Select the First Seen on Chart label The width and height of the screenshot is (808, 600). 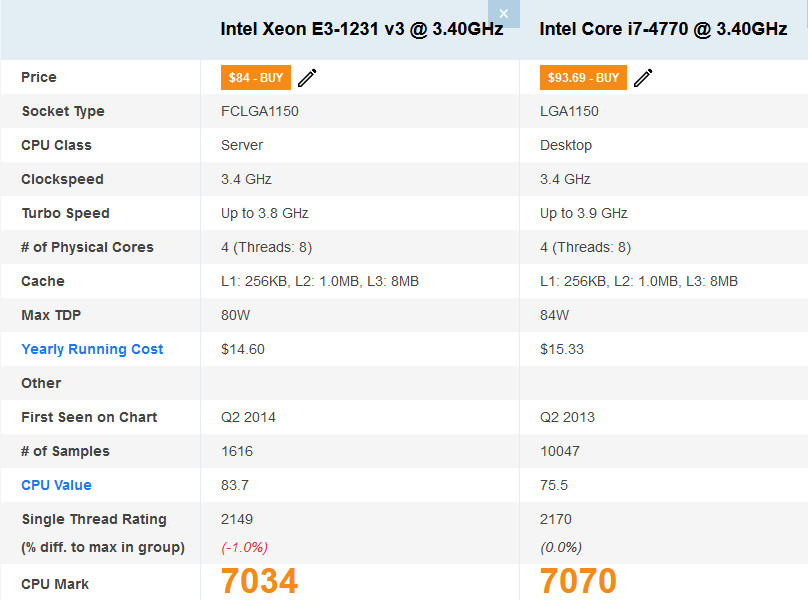[89, 417]
